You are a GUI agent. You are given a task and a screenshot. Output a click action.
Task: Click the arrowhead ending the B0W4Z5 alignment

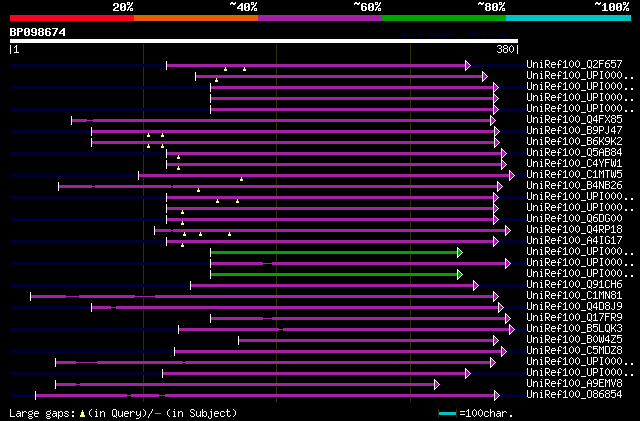(x=496, y=341)
